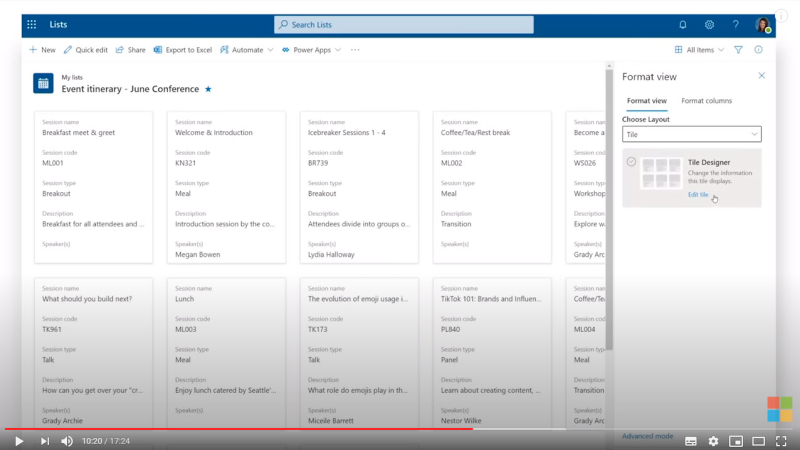Click Quick edit in the command bar

[86, 49]
